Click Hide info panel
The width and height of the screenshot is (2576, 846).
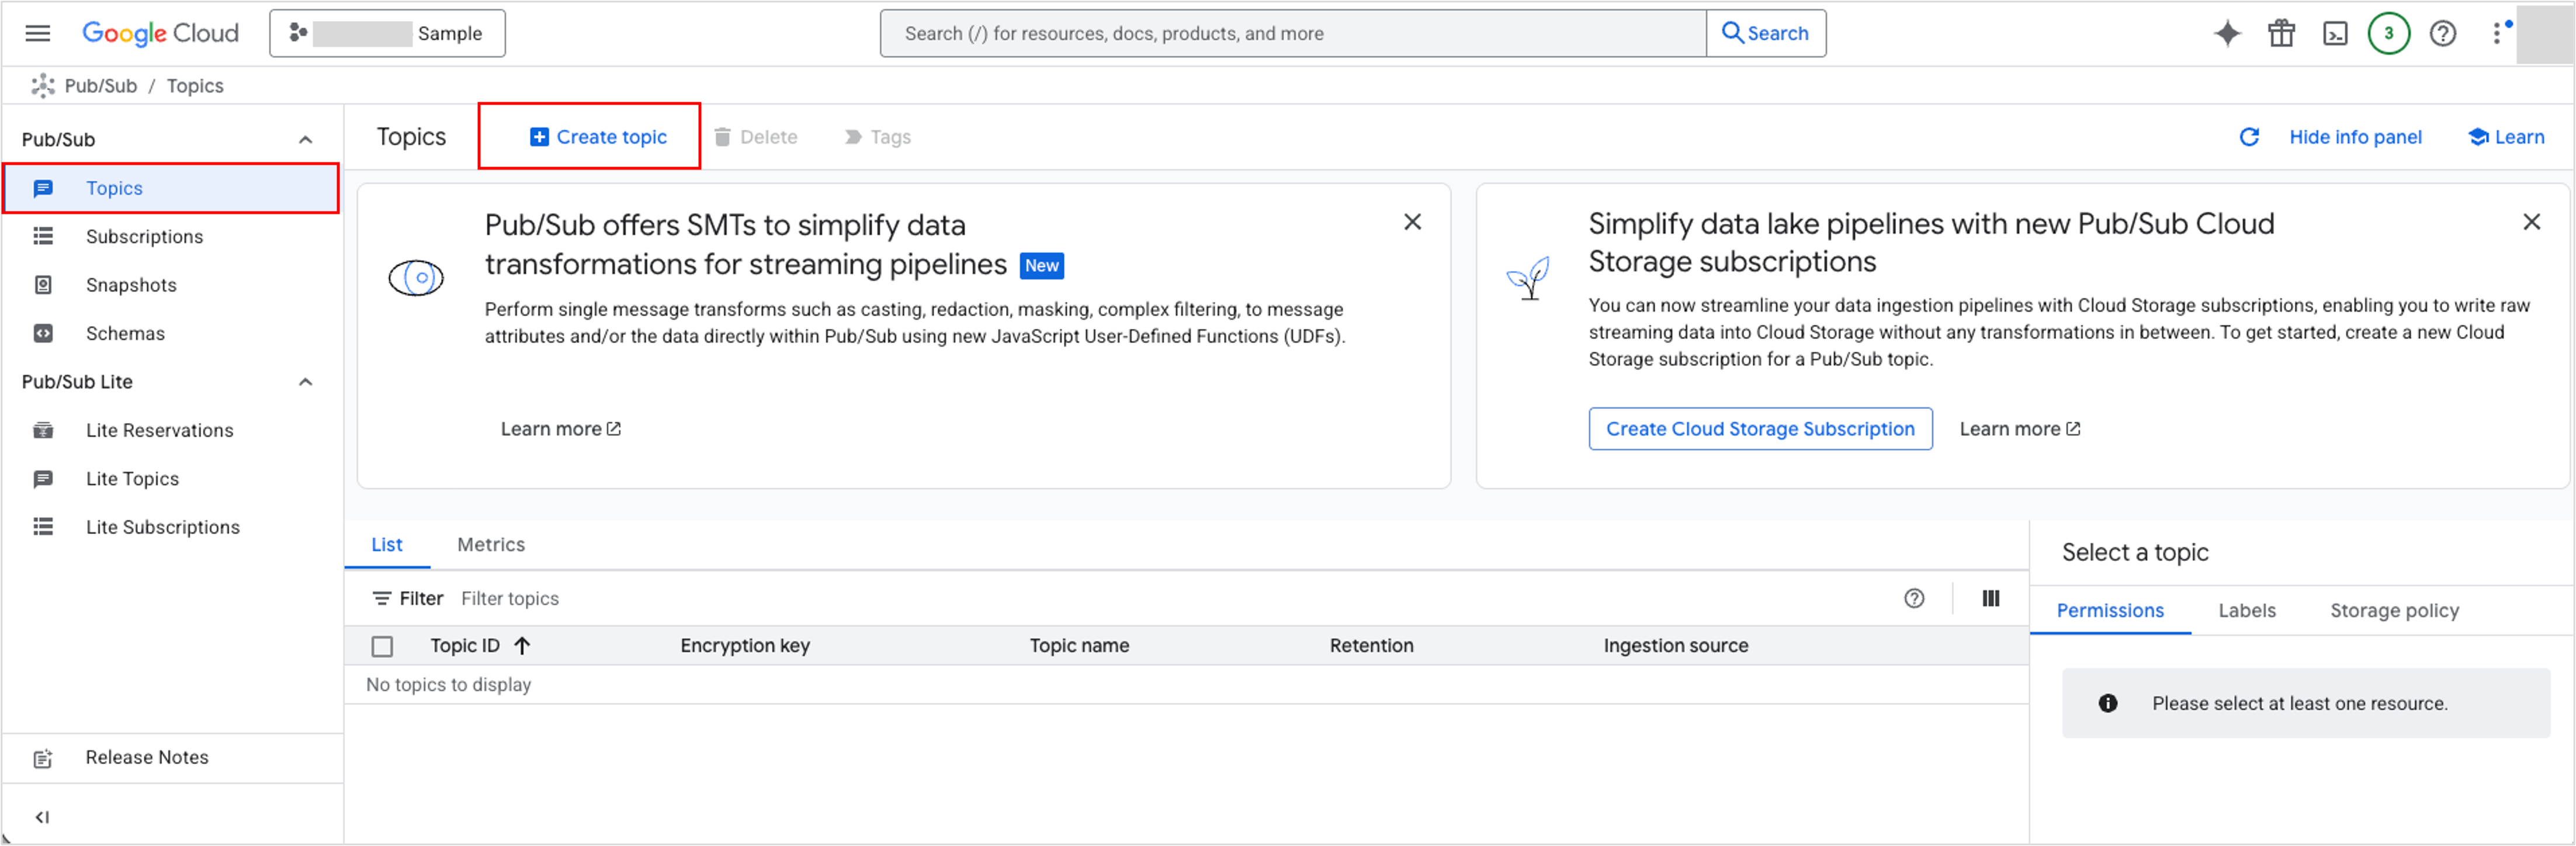(x=2355, y=137)
